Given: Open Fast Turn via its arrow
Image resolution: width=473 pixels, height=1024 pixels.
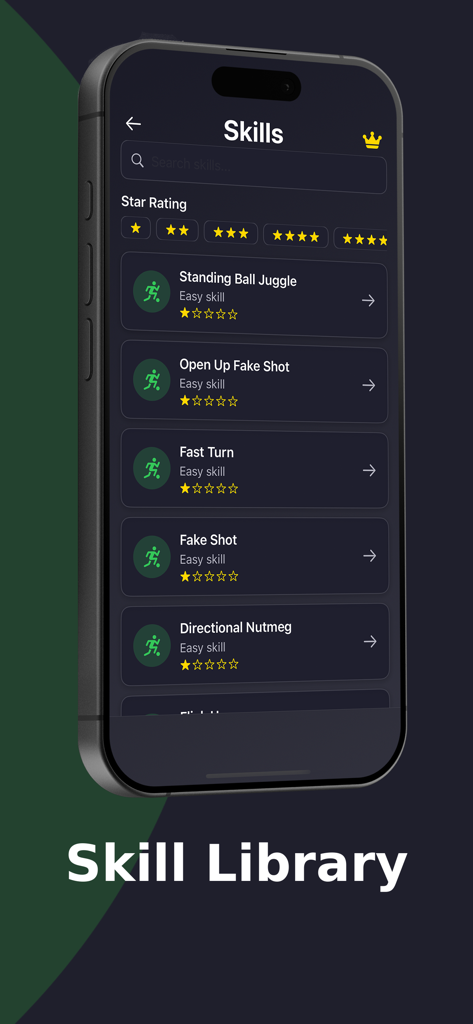Looking at the screenshot, I should [x=369, y=470].
